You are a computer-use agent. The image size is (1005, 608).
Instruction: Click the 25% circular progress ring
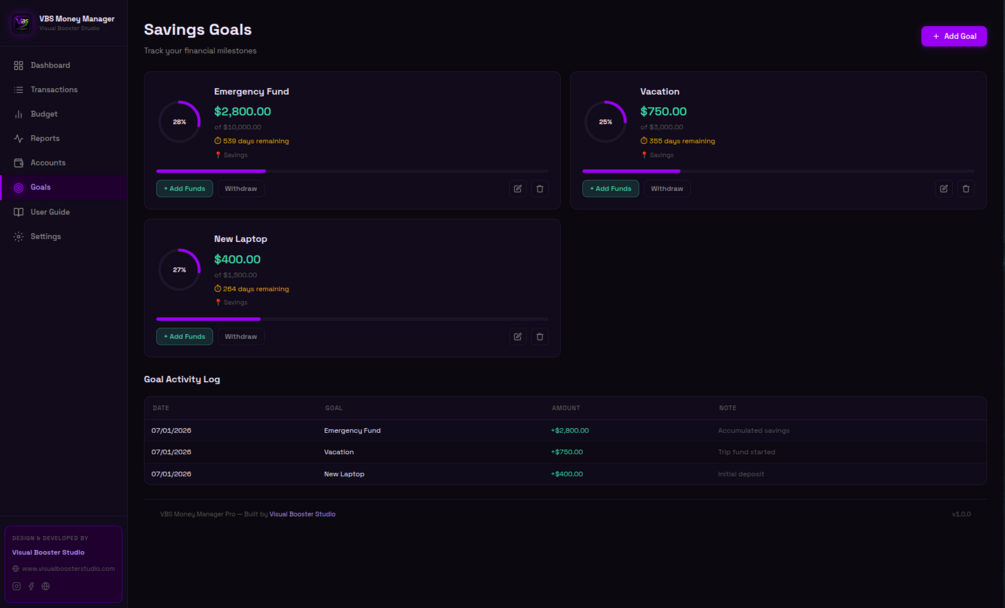tap(605, 122)
